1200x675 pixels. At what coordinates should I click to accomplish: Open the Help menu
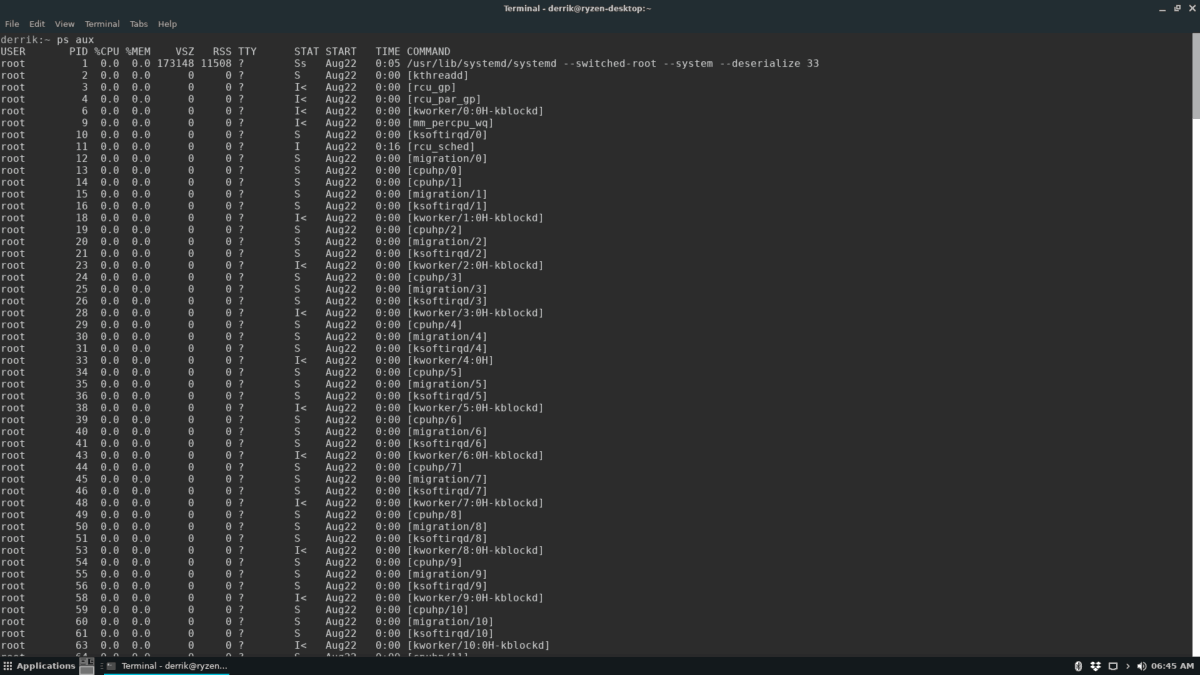click(168, 23)
